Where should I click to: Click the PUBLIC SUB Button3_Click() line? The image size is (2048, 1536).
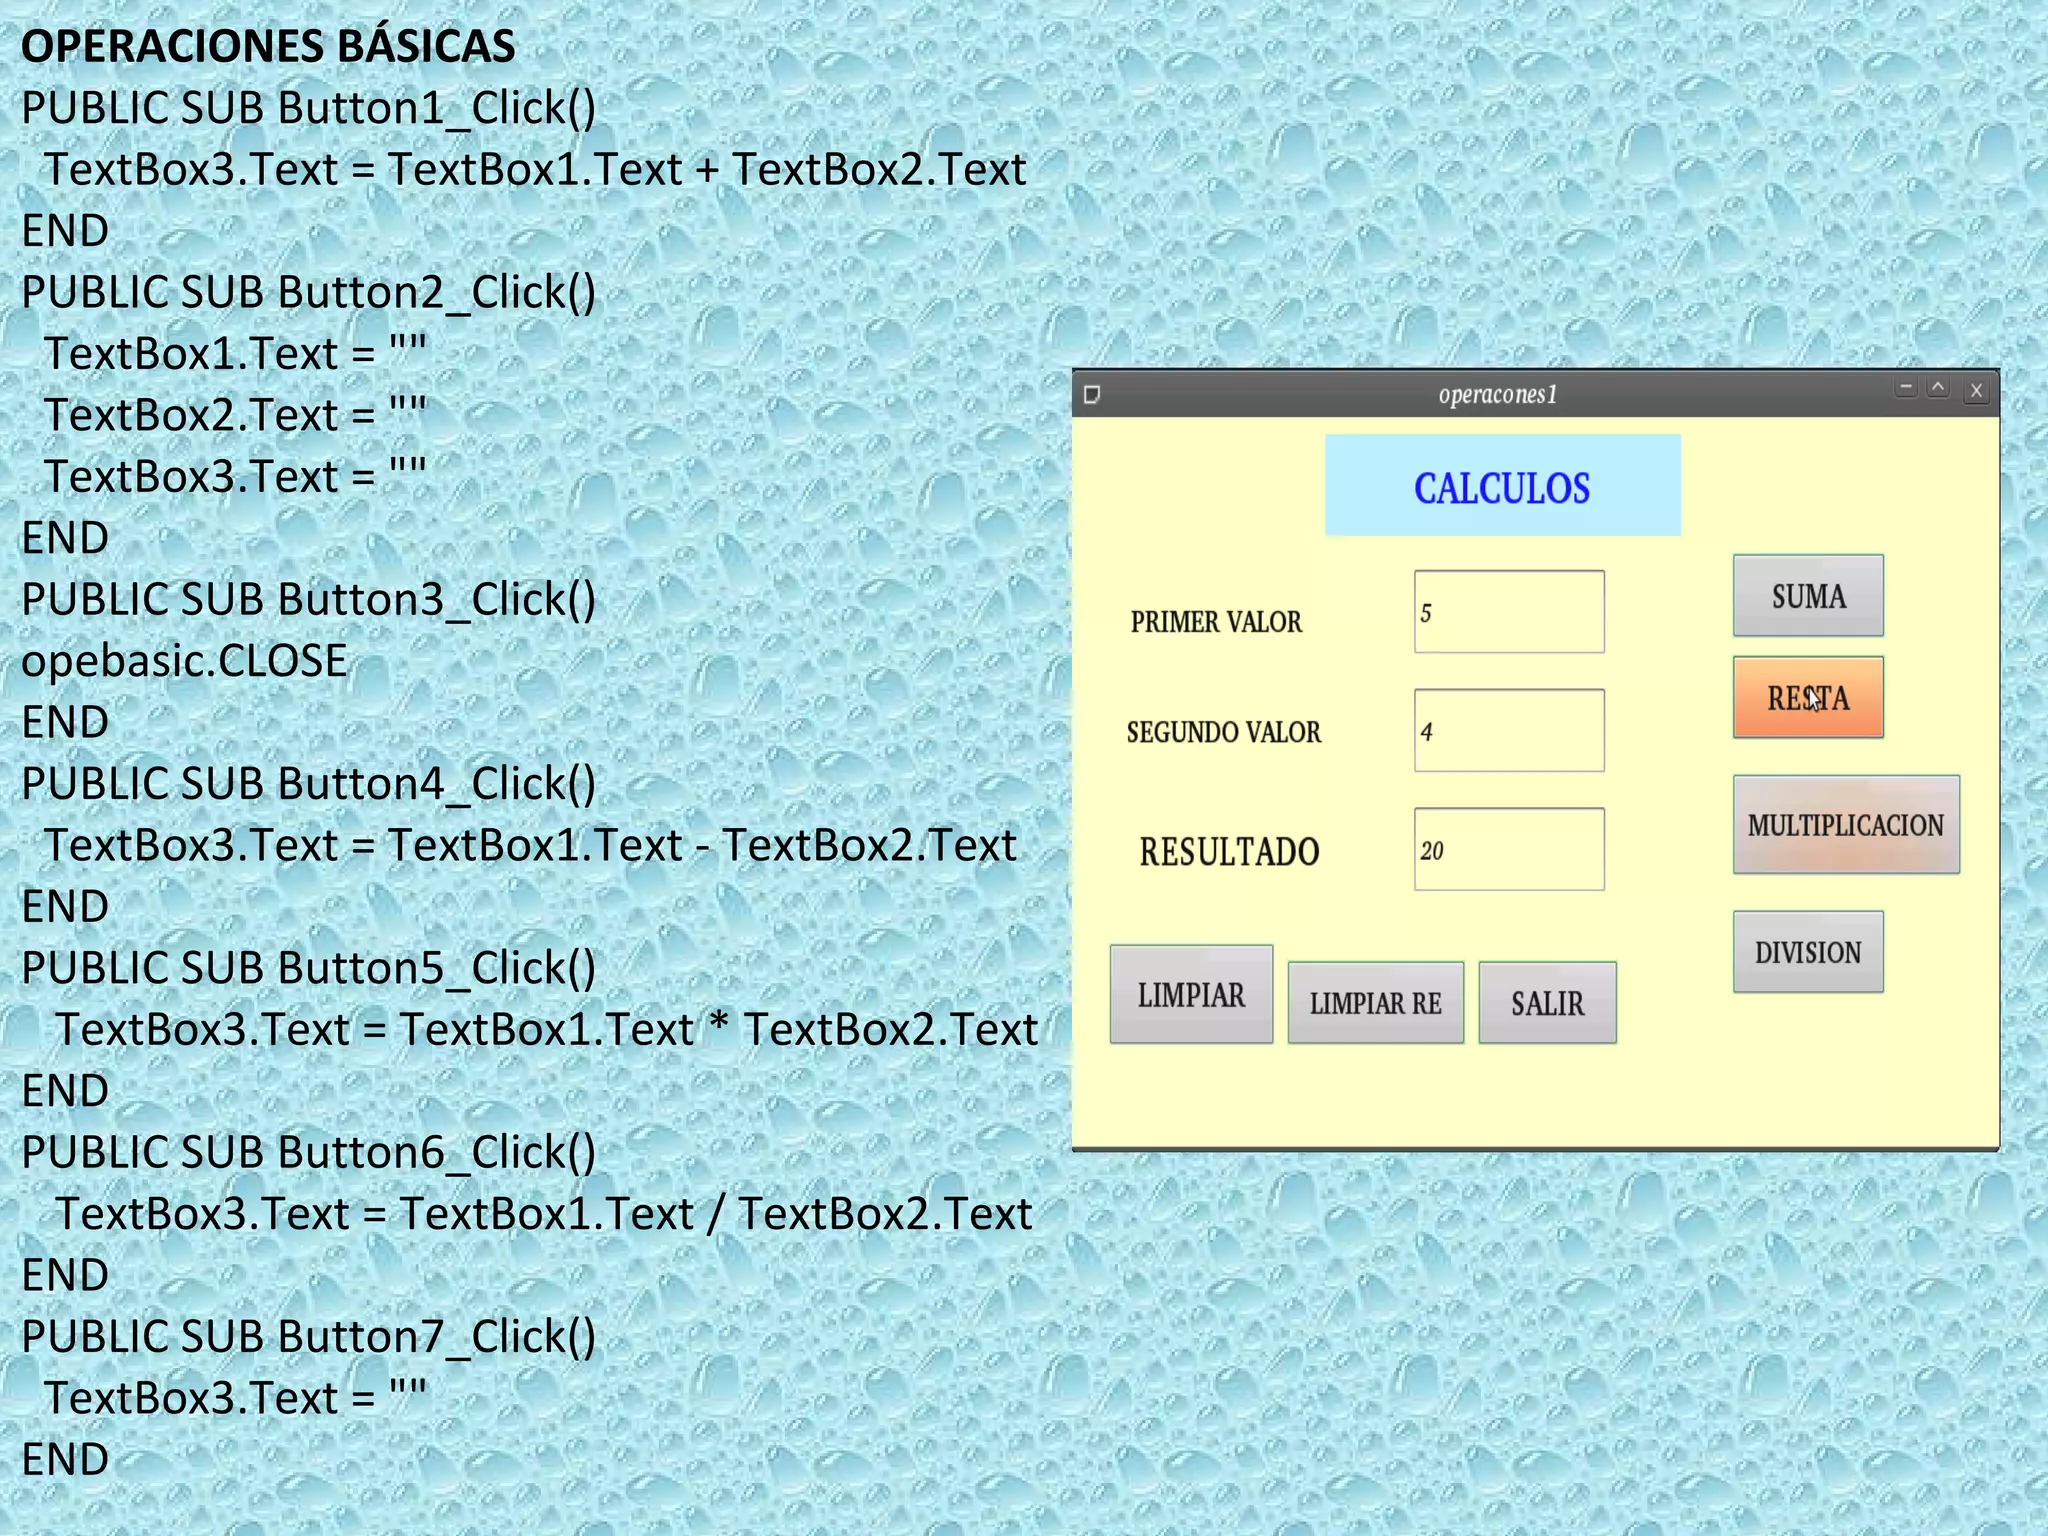(308, 599)
